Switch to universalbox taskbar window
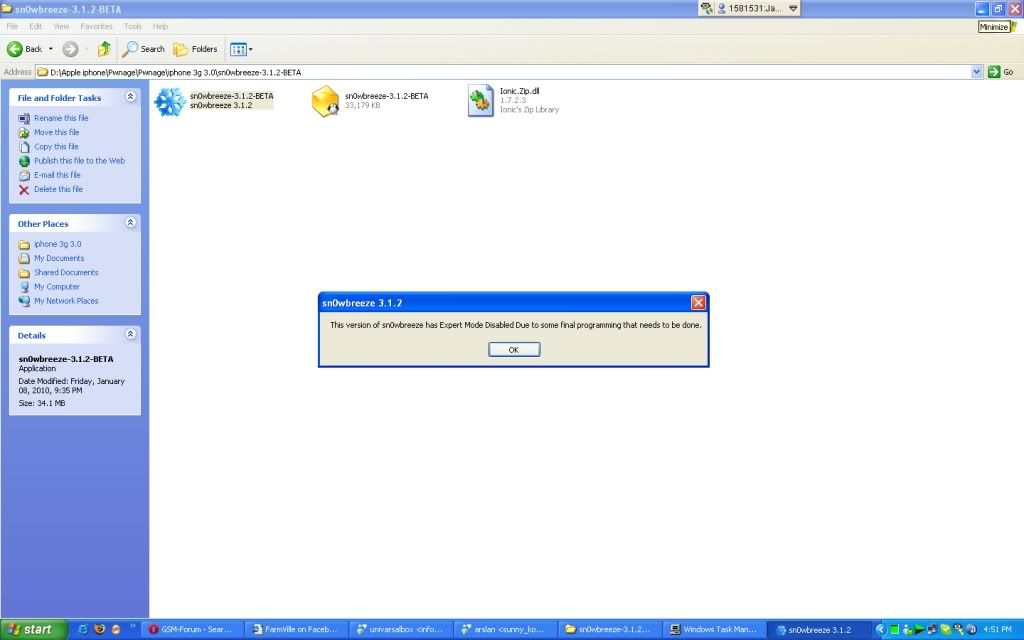 (401, 630)
